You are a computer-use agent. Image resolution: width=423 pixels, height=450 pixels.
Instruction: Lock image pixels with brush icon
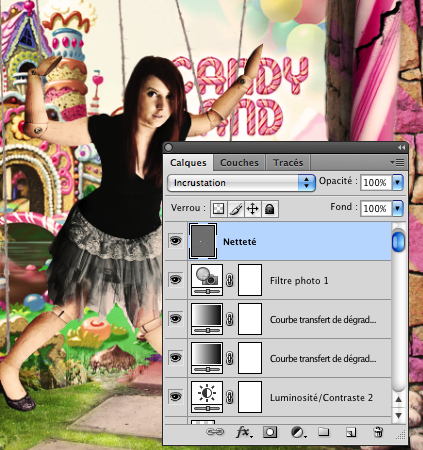[236, 209]
